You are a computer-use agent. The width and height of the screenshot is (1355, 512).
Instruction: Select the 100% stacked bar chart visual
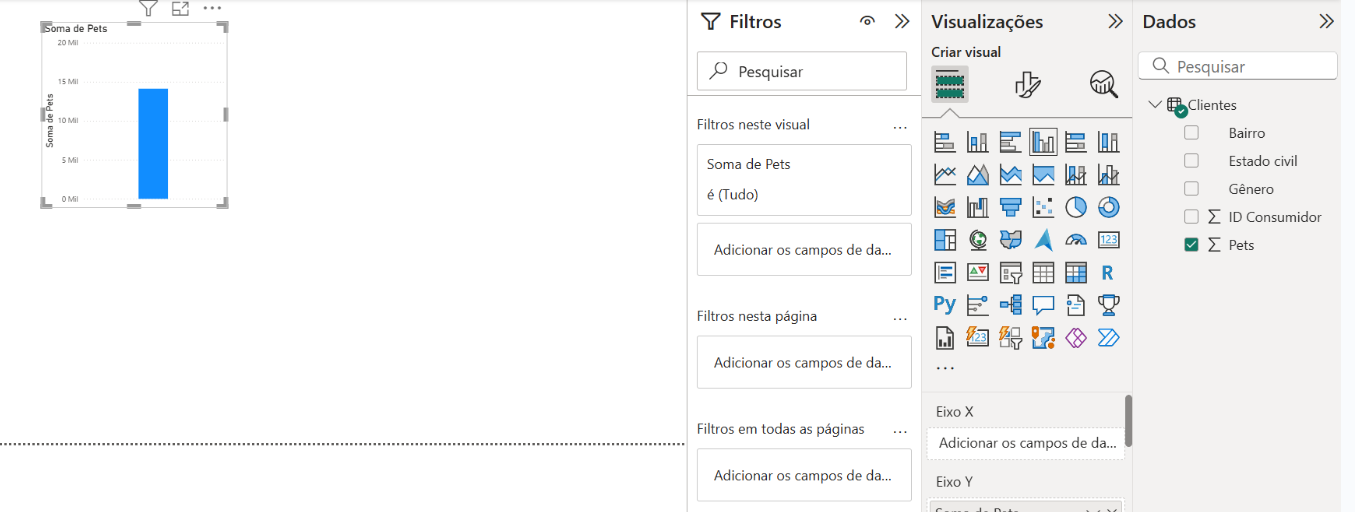pos(1076,142)
